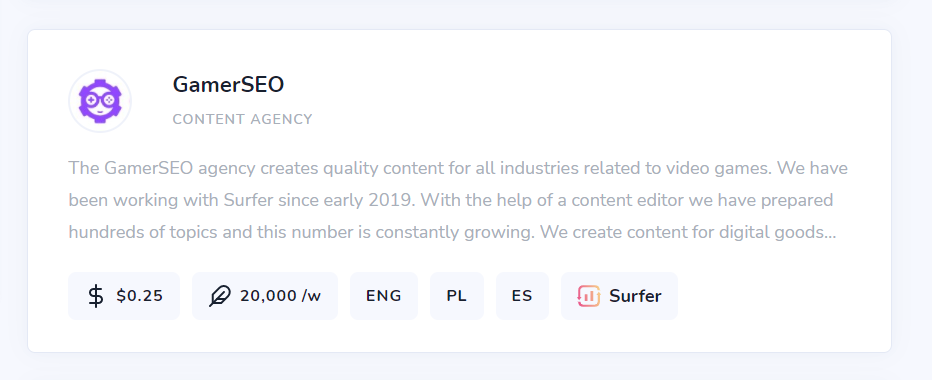
Task: Click the Surfer logo icon
Action: pyautogui.click(x=588, y=296)
